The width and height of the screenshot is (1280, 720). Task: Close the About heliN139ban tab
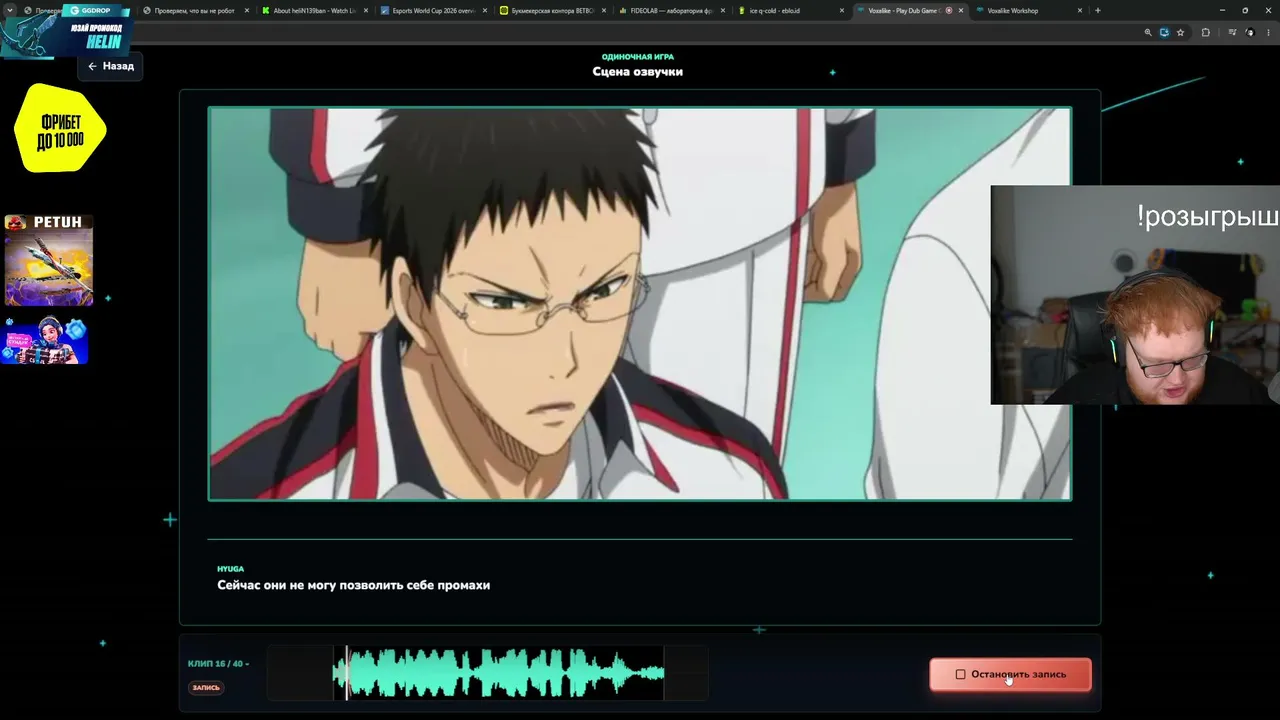coord(366,11)
